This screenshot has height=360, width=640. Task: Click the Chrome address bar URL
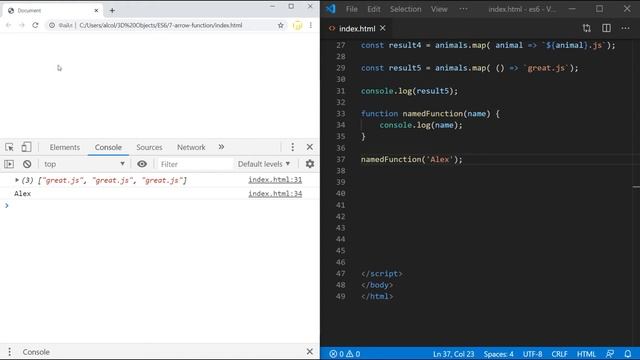(x=160, y=25)
